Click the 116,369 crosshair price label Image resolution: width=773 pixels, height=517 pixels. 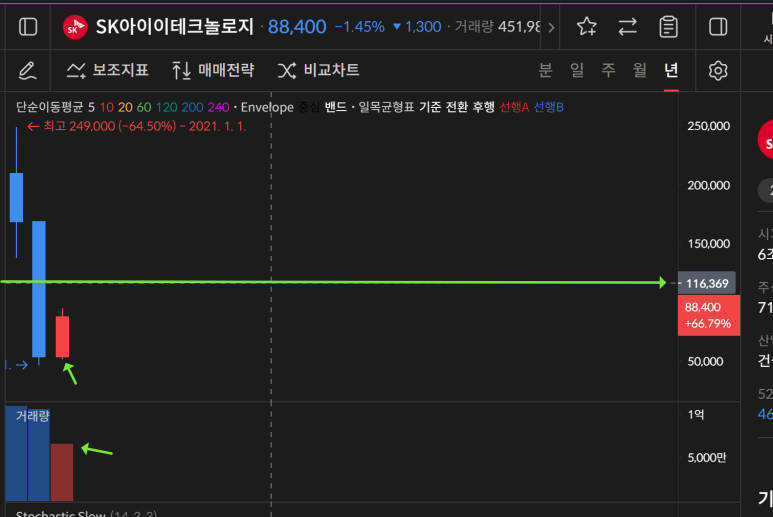point(707,283)
